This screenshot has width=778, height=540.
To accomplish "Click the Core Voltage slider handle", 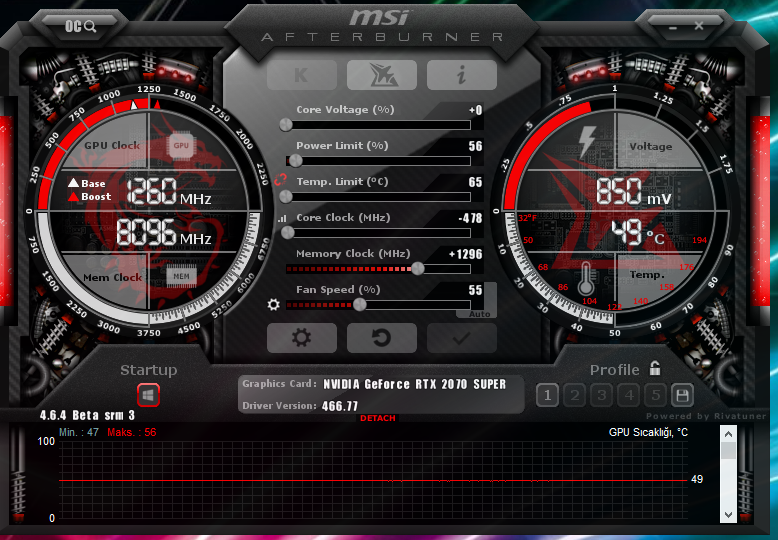I will click(x=286, y=125).
